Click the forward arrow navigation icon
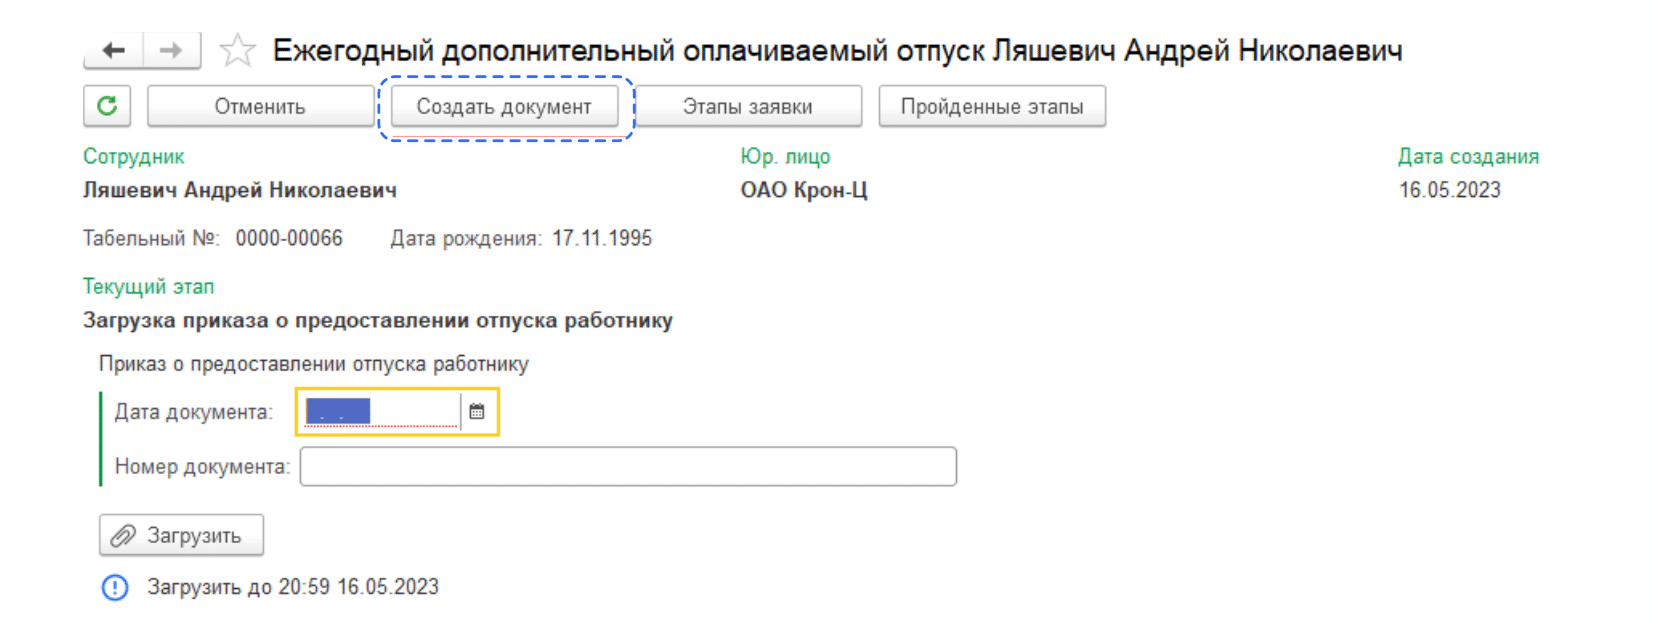 tap(171, 50)
